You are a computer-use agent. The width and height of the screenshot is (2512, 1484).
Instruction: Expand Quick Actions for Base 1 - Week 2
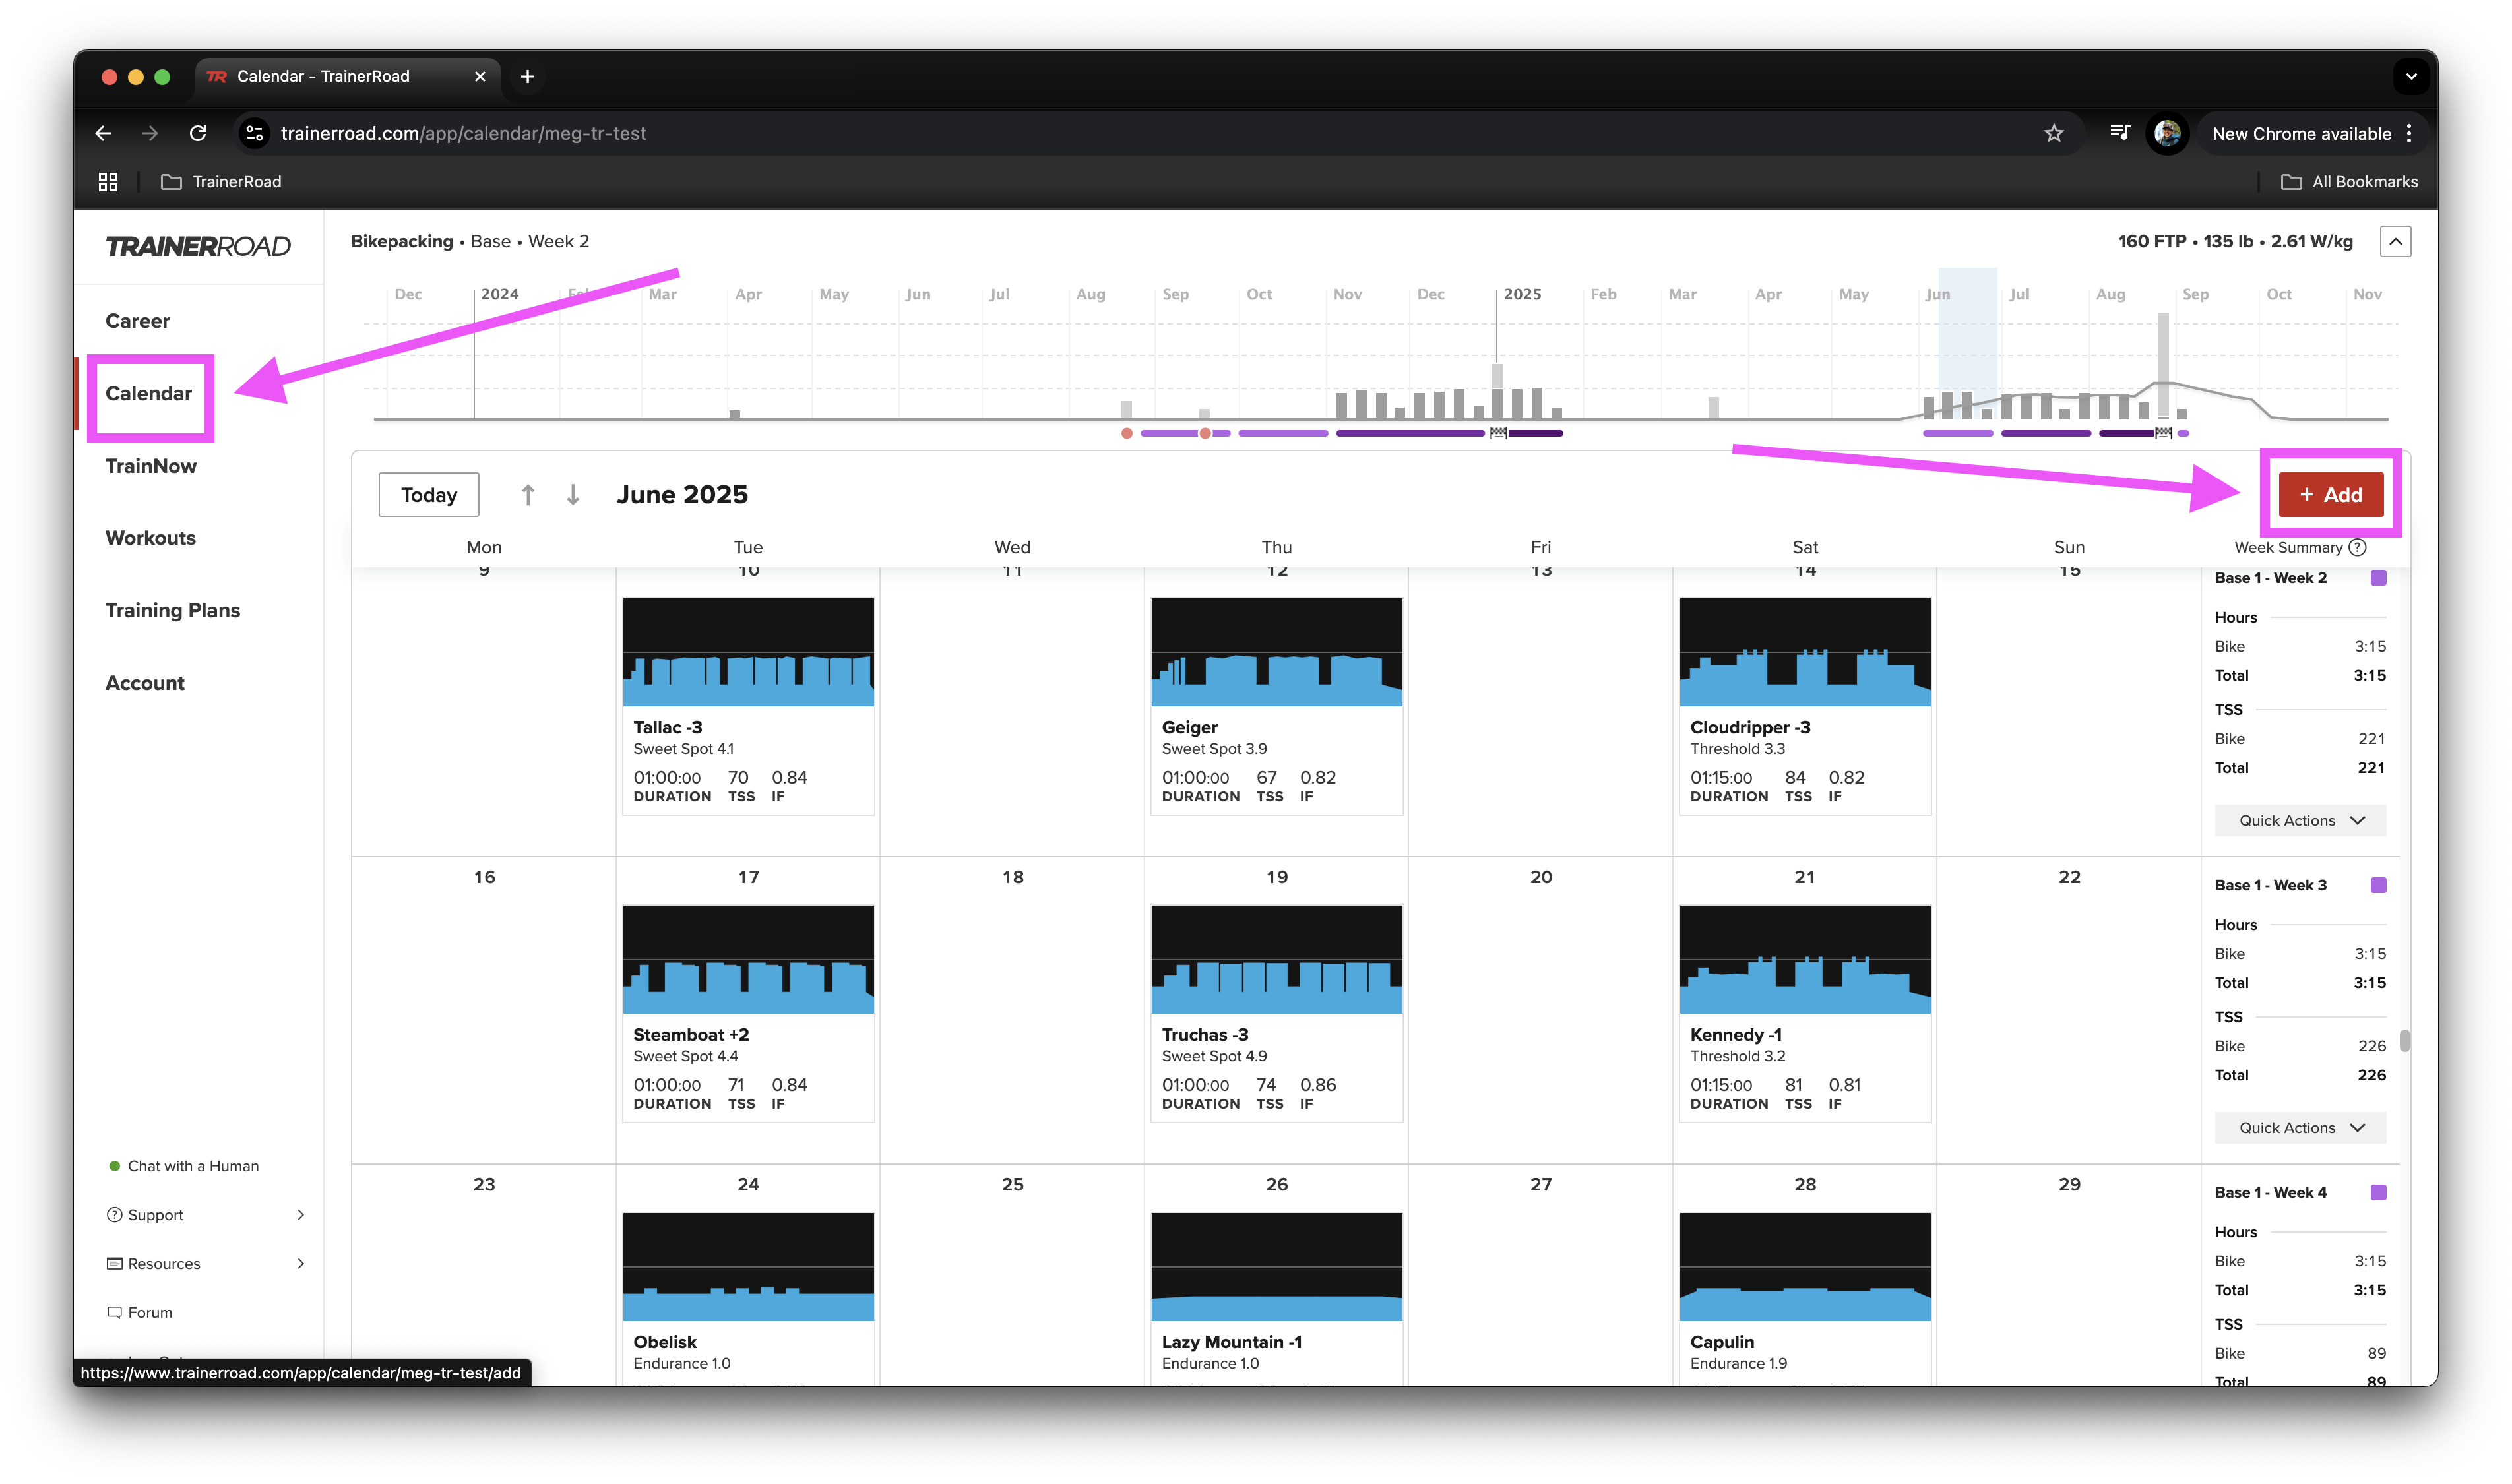click(2300, 821)
